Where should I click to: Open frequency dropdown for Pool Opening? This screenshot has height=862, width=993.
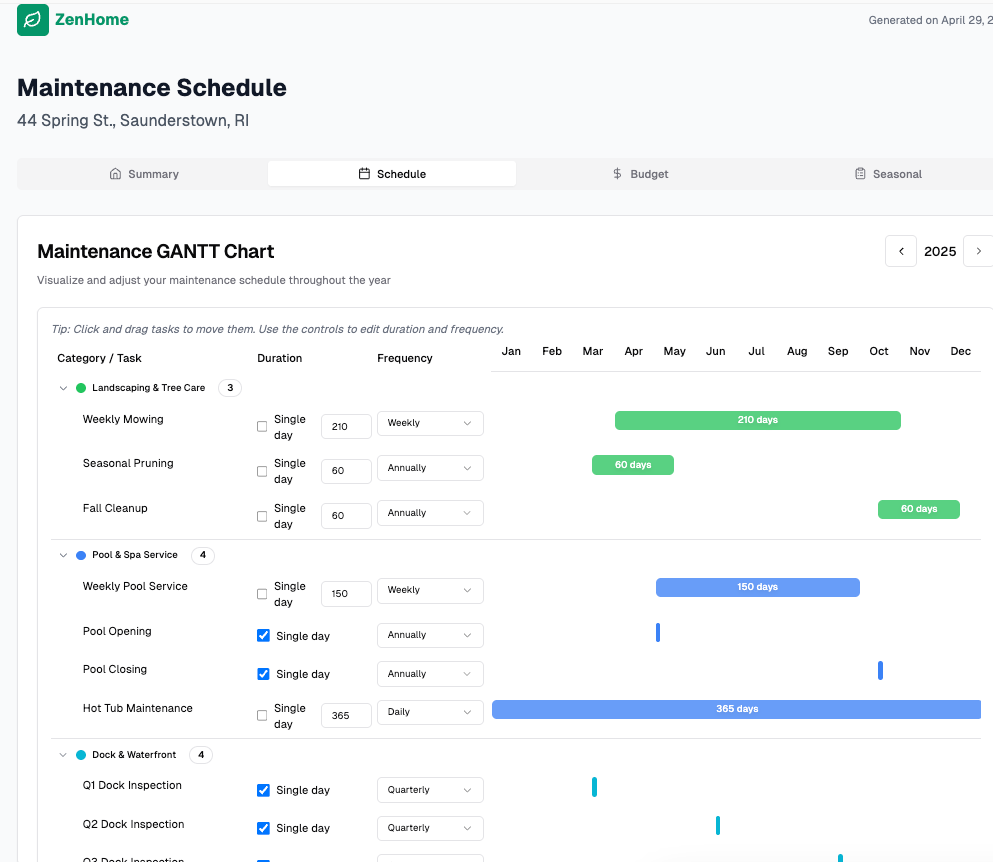click(x=430, y=635)
